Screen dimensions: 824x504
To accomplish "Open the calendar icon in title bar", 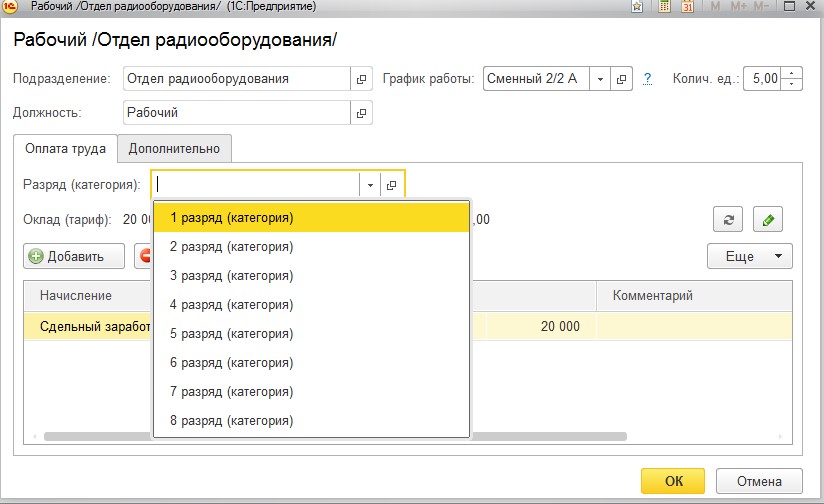I will 687,7.
